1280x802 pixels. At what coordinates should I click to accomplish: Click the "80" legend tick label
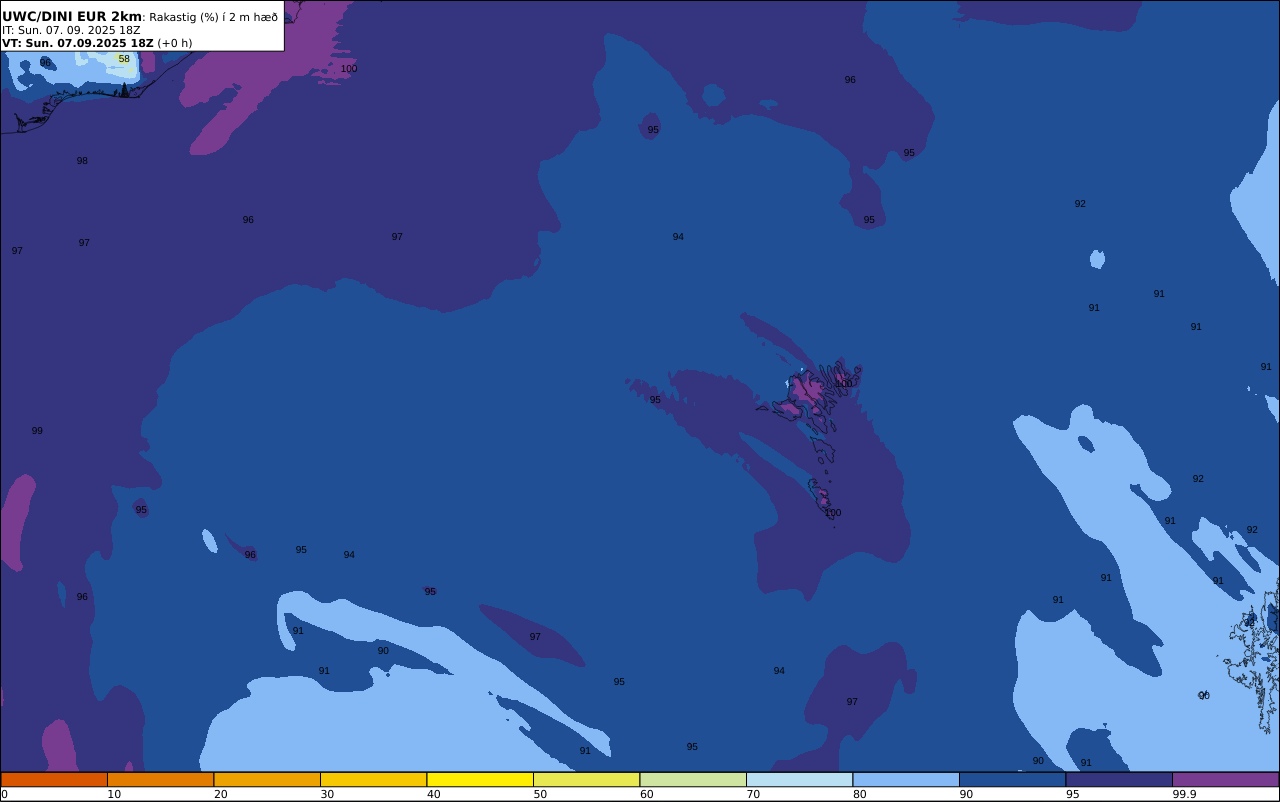[859, 794]
